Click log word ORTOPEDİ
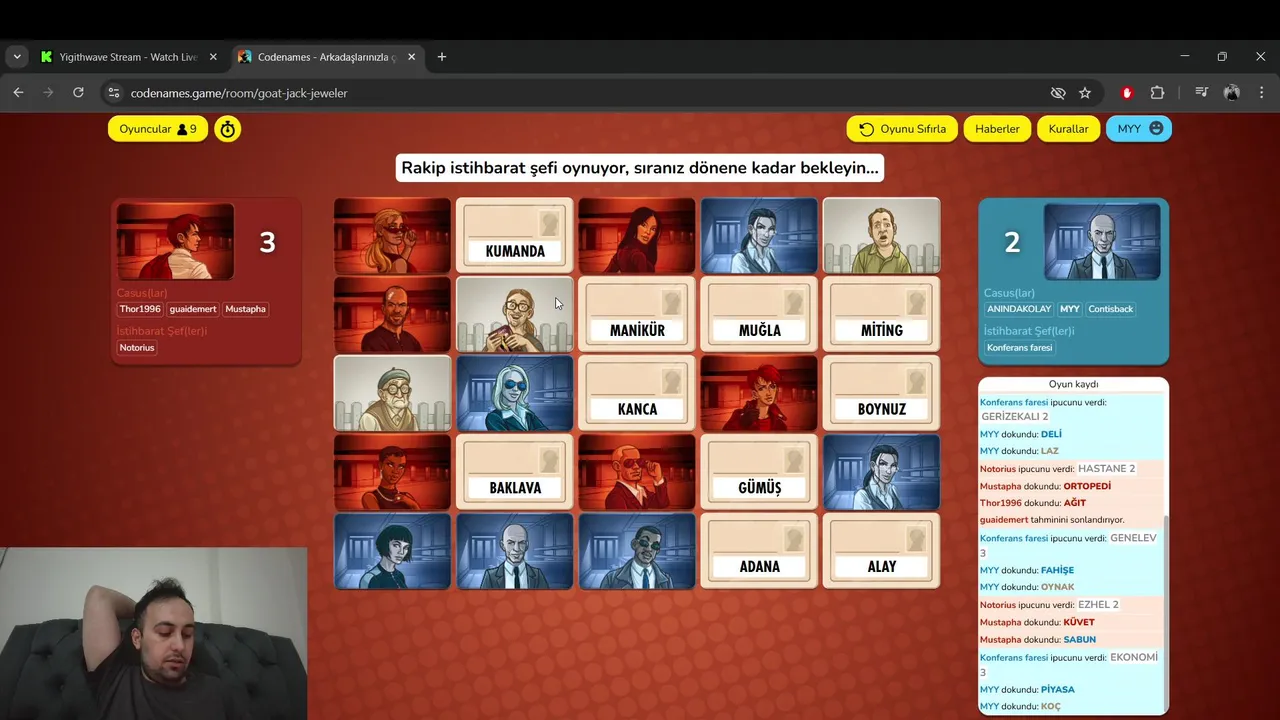The image size is (1280, 720). pos(1087,486)
